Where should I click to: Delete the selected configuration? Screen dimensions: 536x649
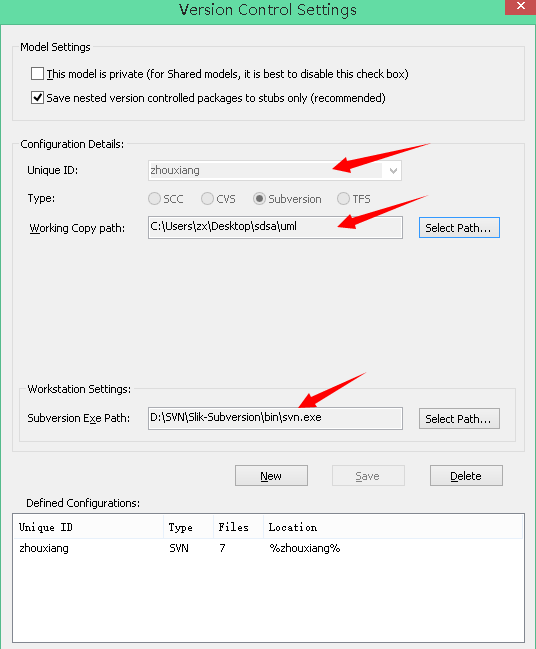point(466,476)
